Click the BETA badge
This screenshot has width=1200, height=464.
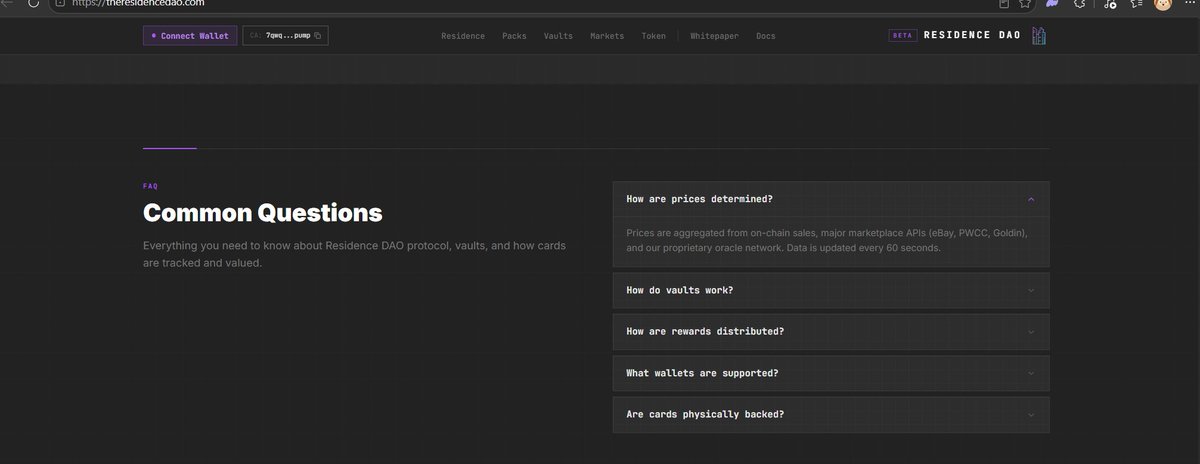coord(903,36)
